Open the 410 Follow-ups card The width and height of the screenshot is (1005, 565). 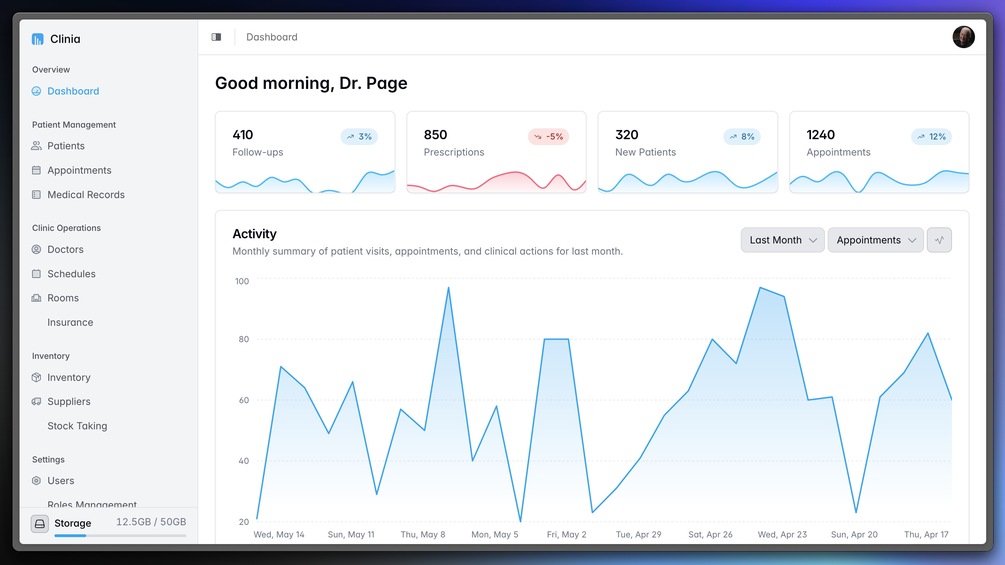coord(305,152)
